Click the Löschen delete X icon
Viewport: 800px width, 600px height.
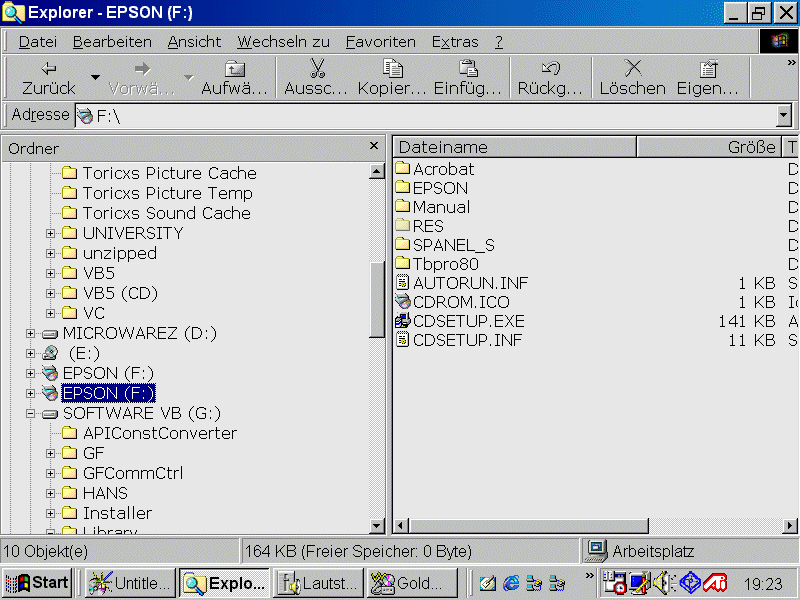coord(632,68)
